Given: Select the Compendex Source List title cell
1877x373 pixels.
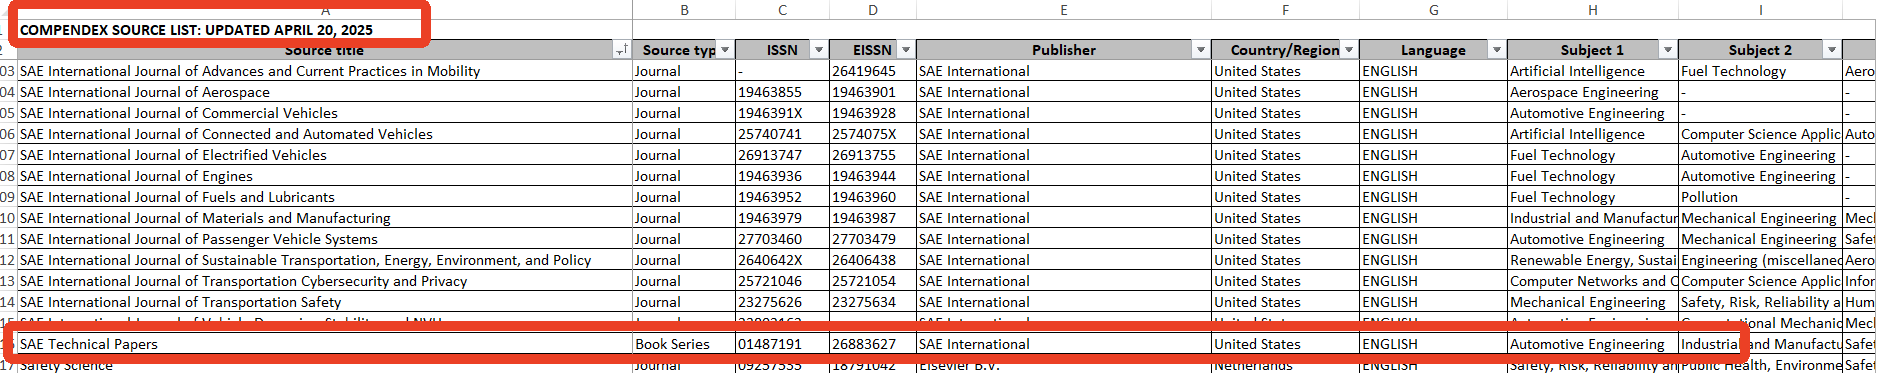Looking at the screenshot, I should (325, 30).
